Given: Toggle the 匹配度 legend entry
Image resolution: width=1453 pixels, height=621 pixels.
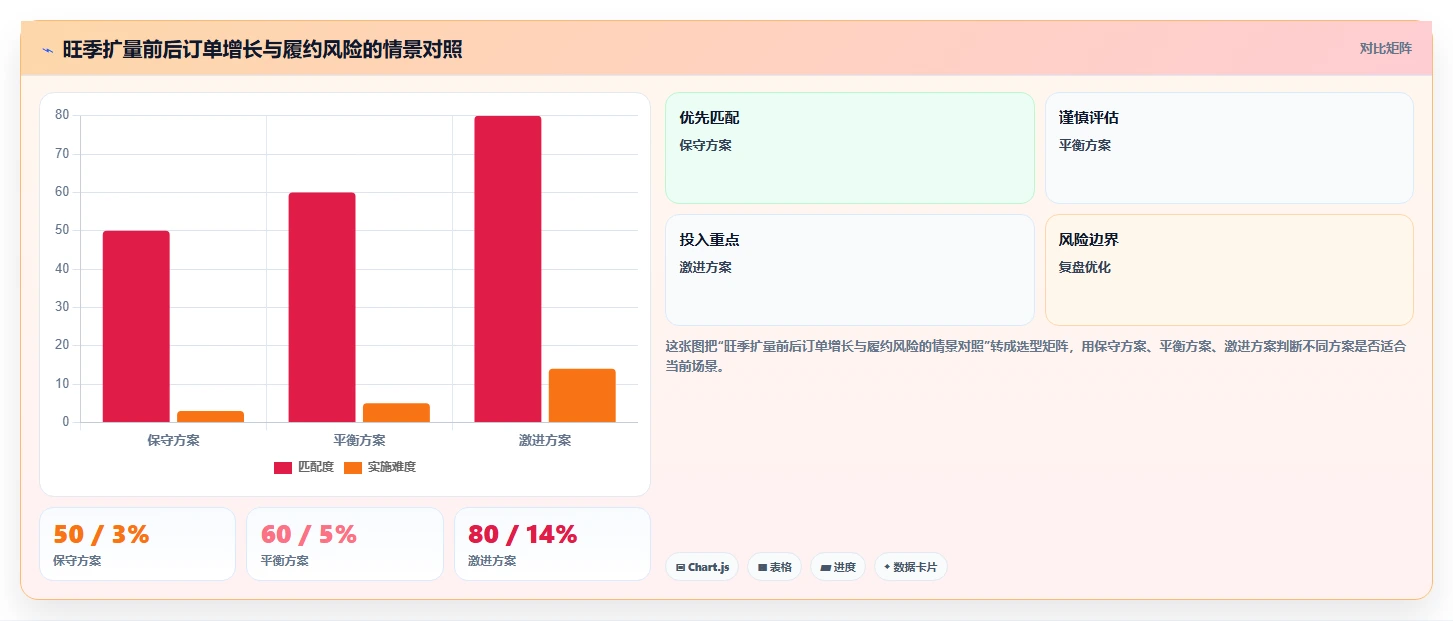Looking at the screenshot, I should coord(304,467).
